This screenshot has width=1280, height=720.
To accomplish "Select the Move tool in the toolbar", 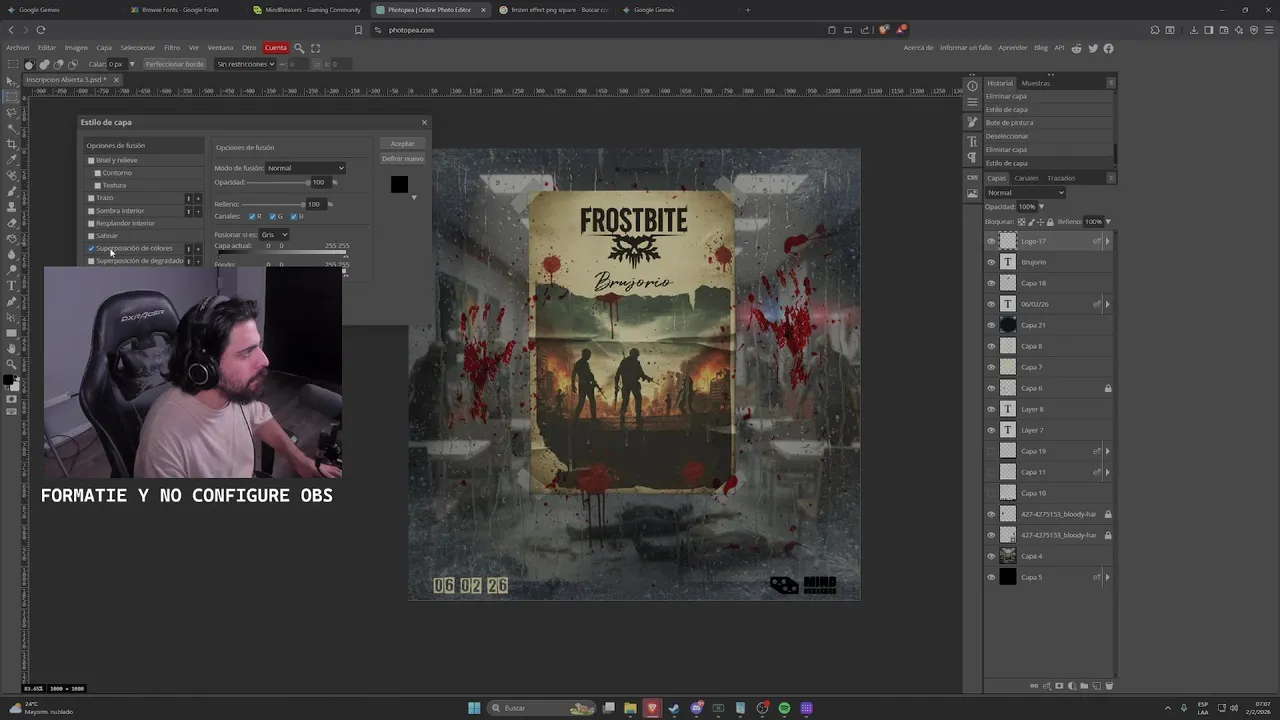I will pyautogui.click(x=12, y=81).
